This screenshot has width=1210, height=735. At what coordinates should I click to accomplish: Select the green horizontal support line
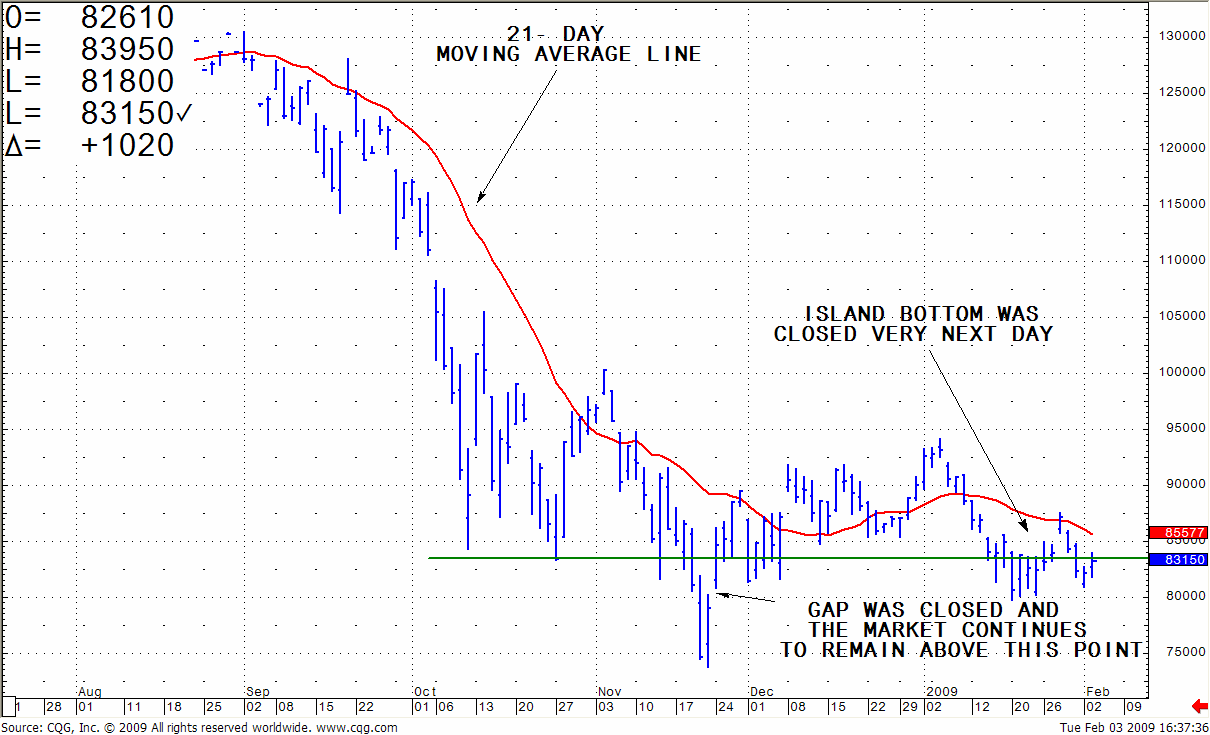tap(600, 558)
